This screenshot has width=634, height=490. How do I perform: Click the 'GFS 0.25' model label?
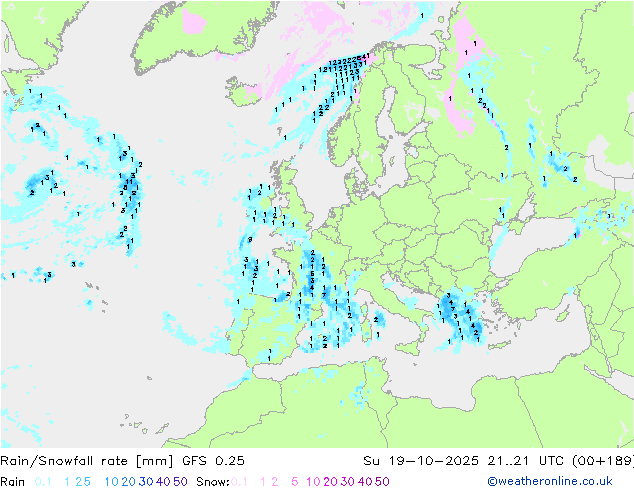(213, 461)
